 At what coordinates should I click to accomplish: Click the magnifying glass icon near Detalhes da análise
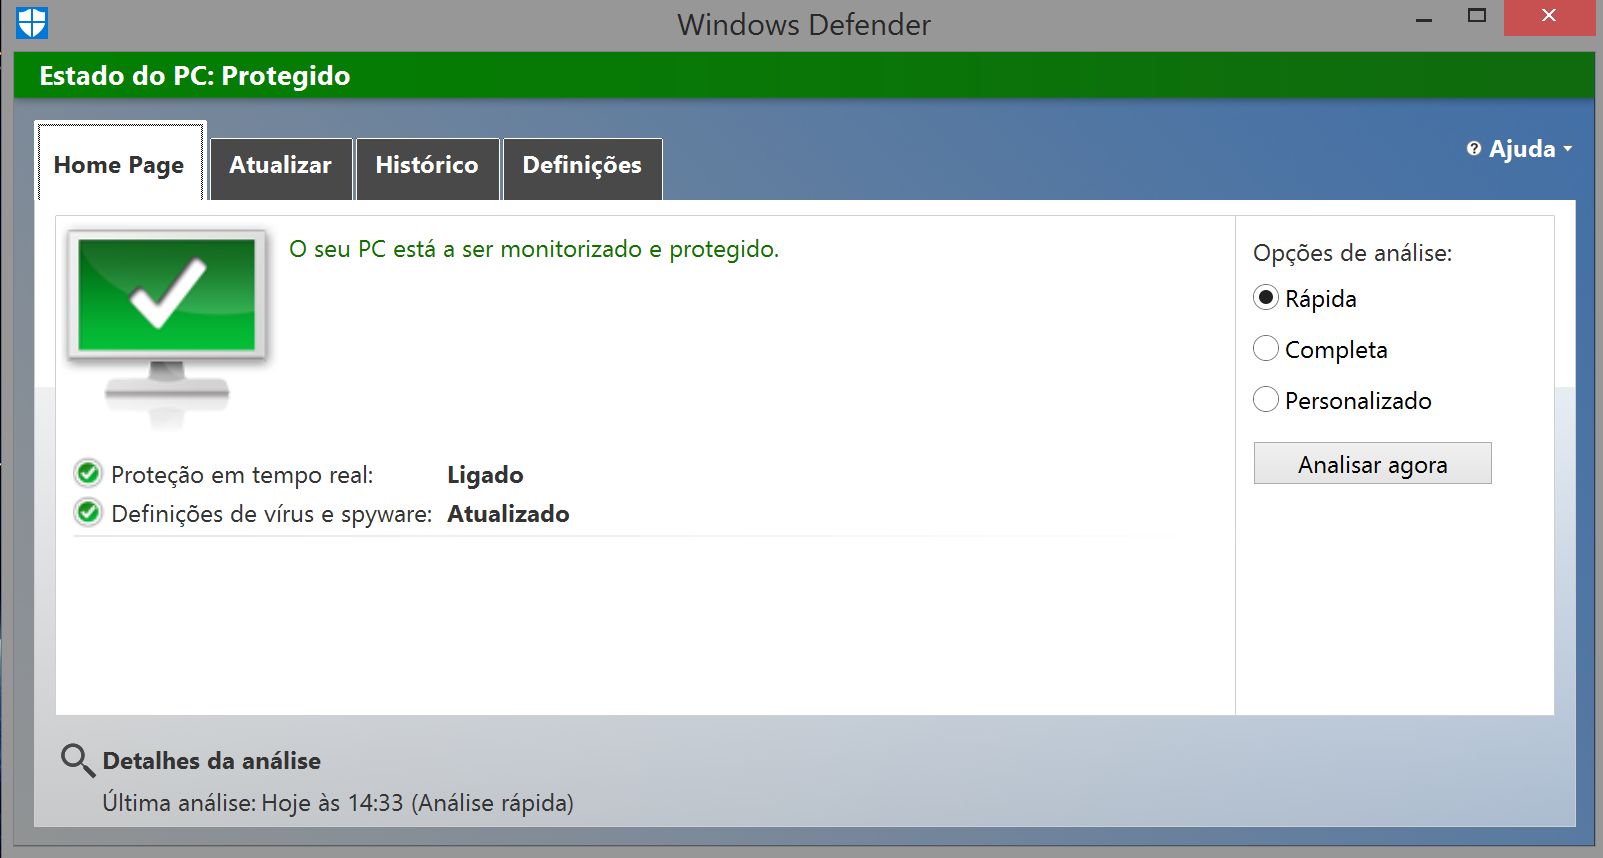[x=78, y=761]
